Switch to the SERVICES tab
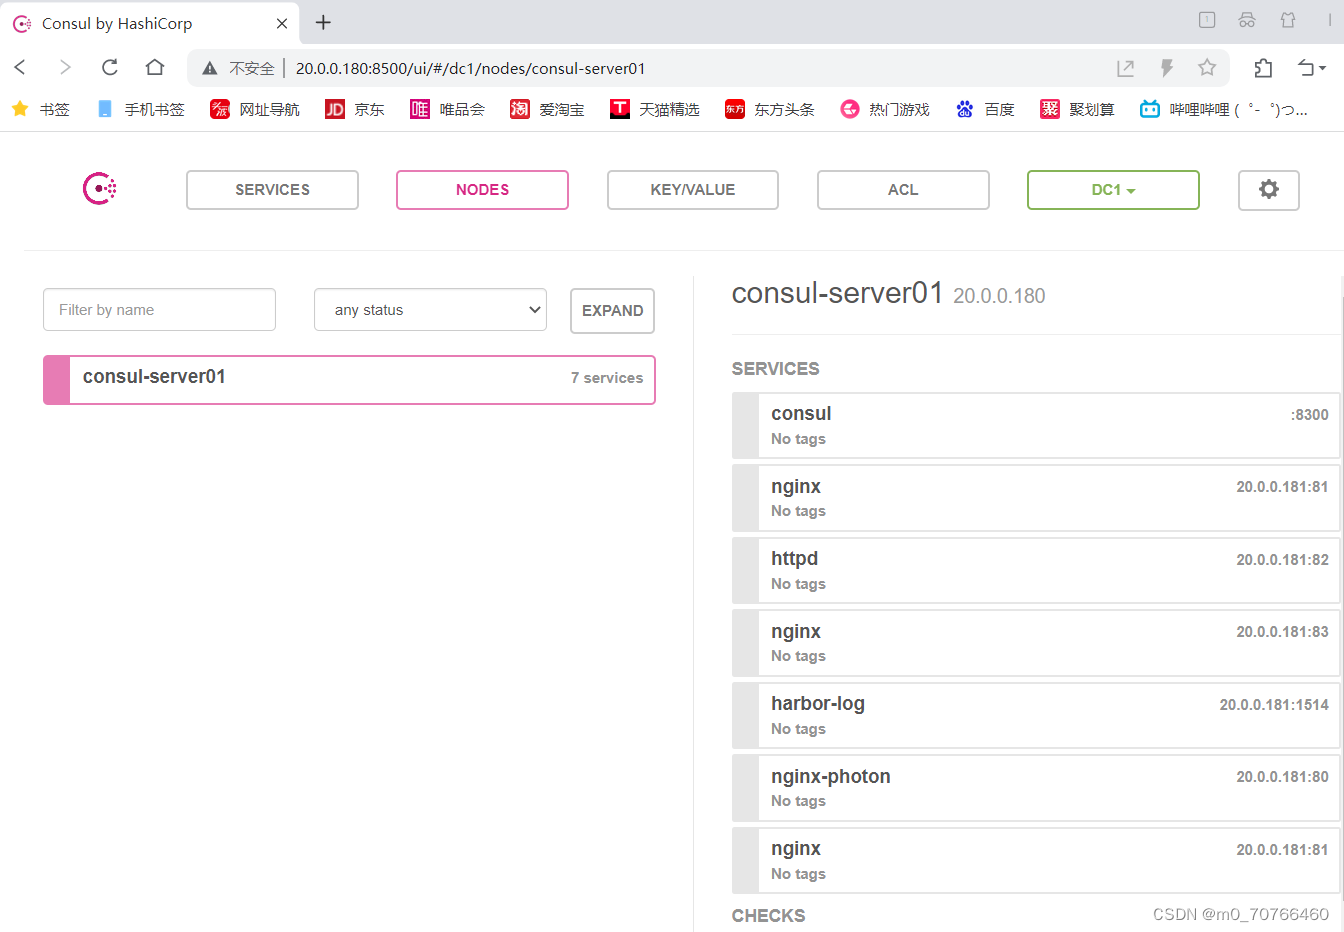 click(272, 190)
